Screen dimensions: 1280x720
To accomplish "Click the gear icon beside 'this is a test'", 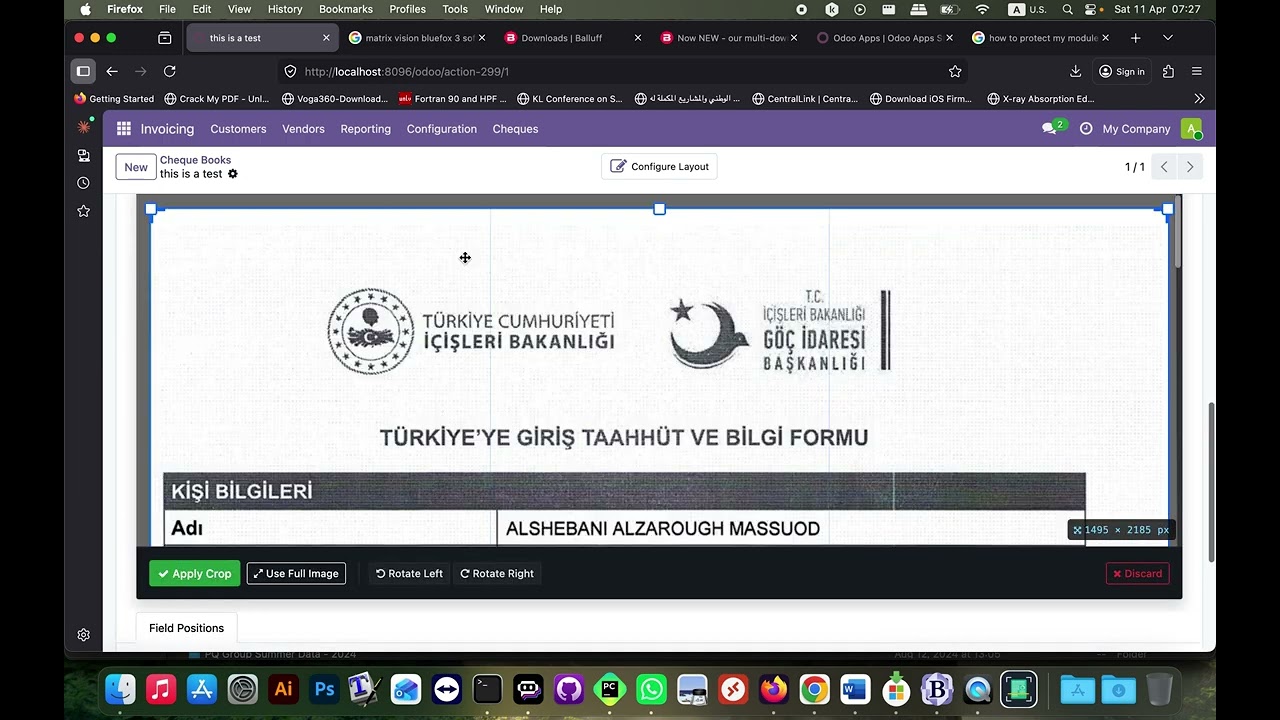I will pyautogui.click(x=233, y=174).
